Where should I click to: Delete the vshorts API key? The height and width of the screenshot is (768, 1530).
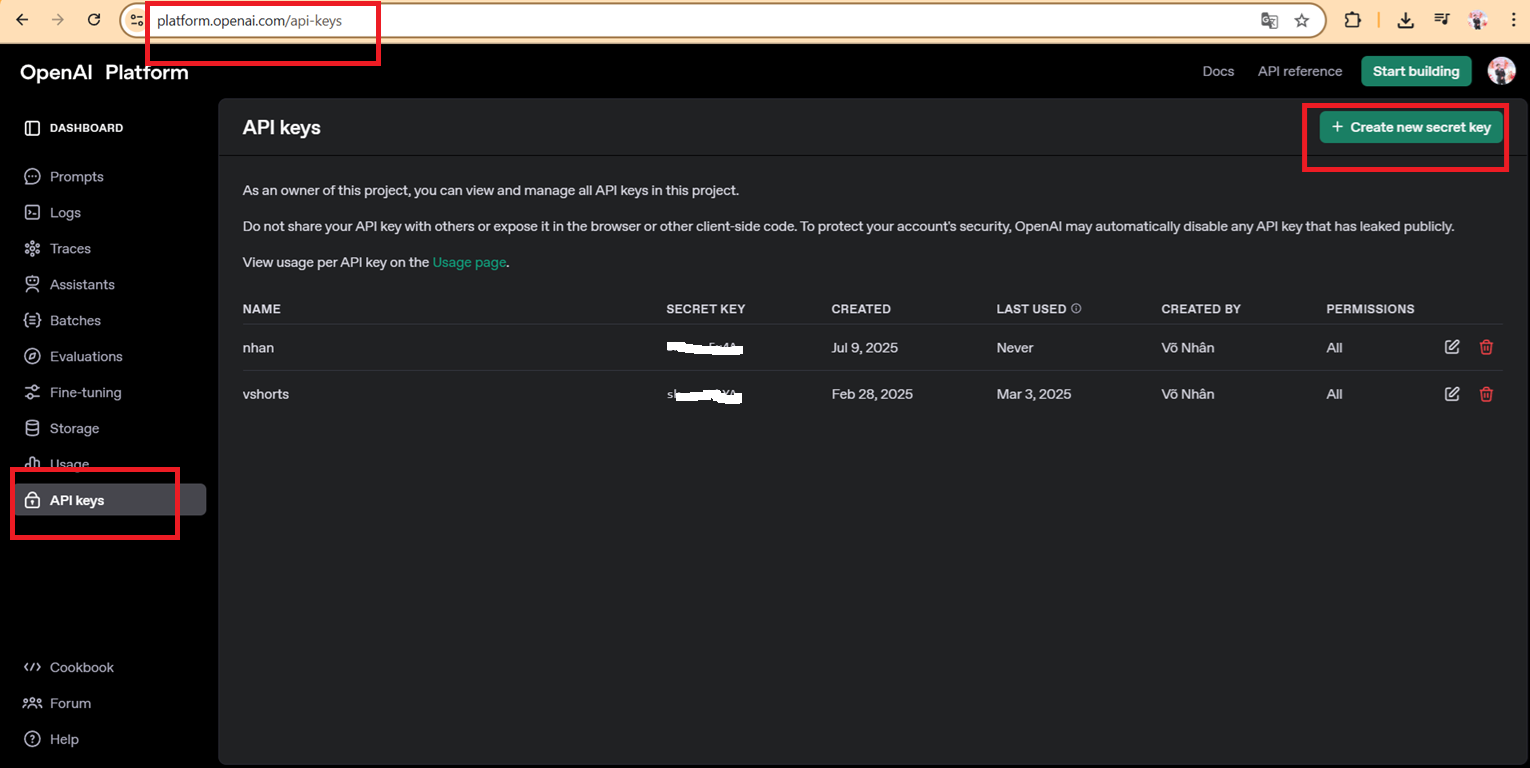click(1486, 394)
